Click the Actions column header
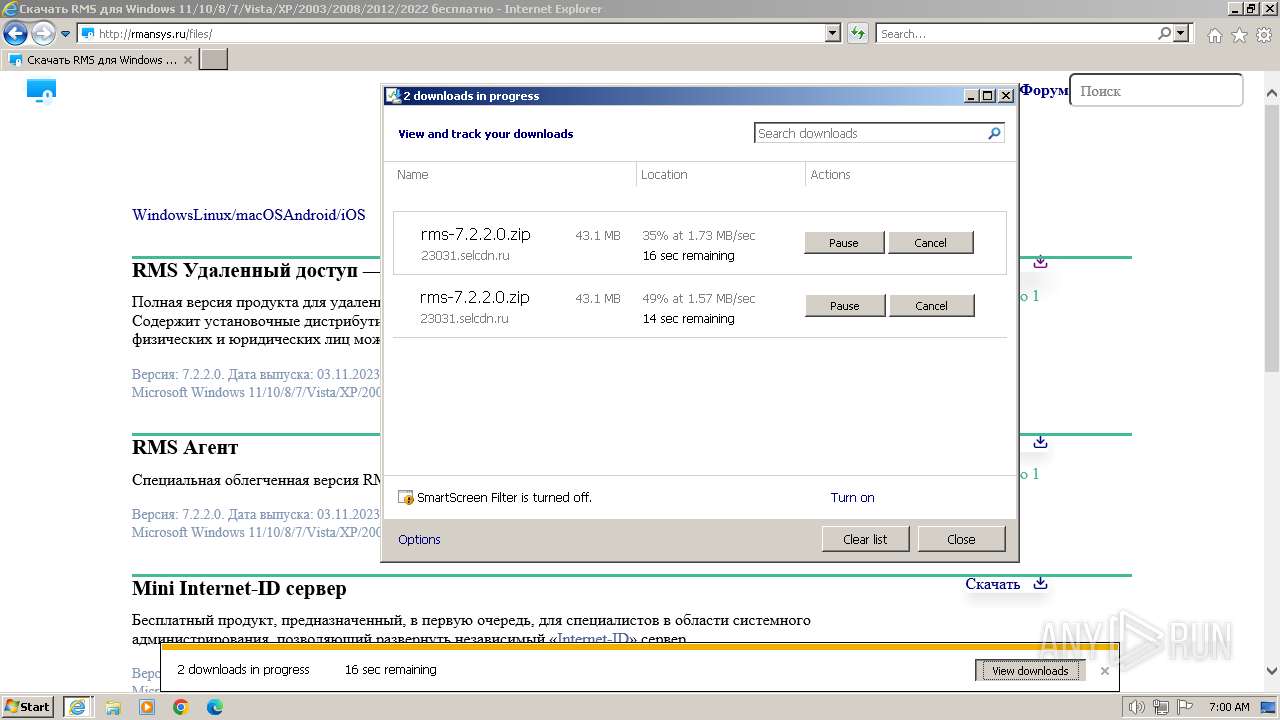Screen dimensions: 1280x720 coord(830,174)
